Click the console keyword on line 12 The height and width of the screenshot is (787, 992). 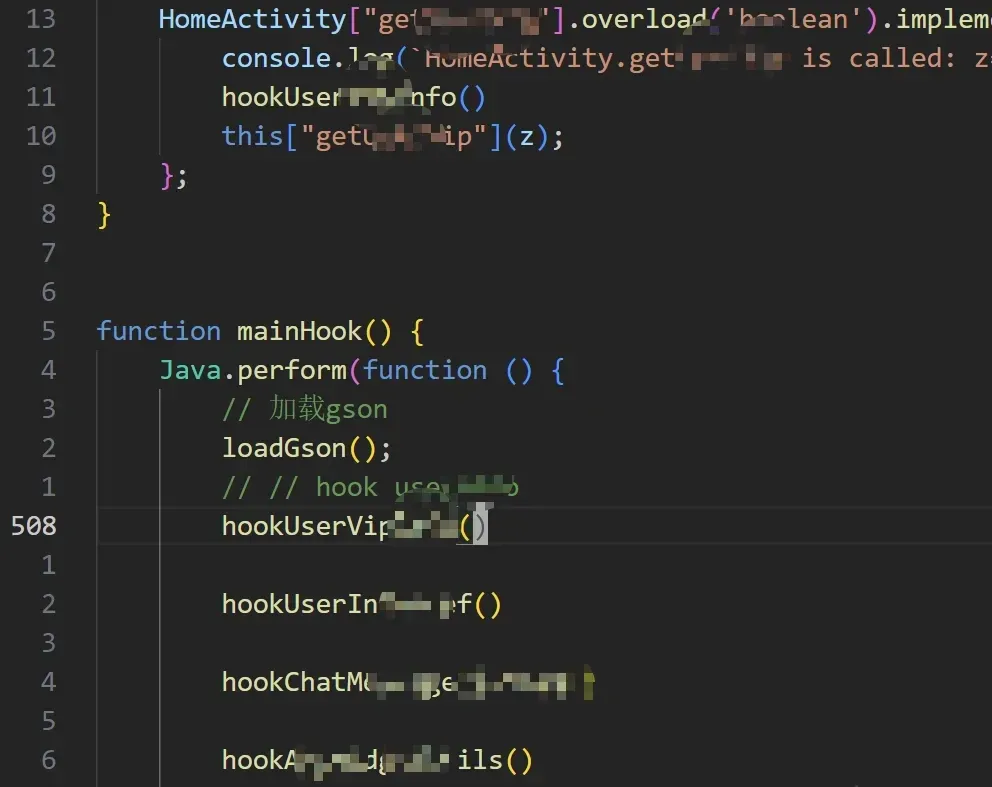(x=276, y=58)
